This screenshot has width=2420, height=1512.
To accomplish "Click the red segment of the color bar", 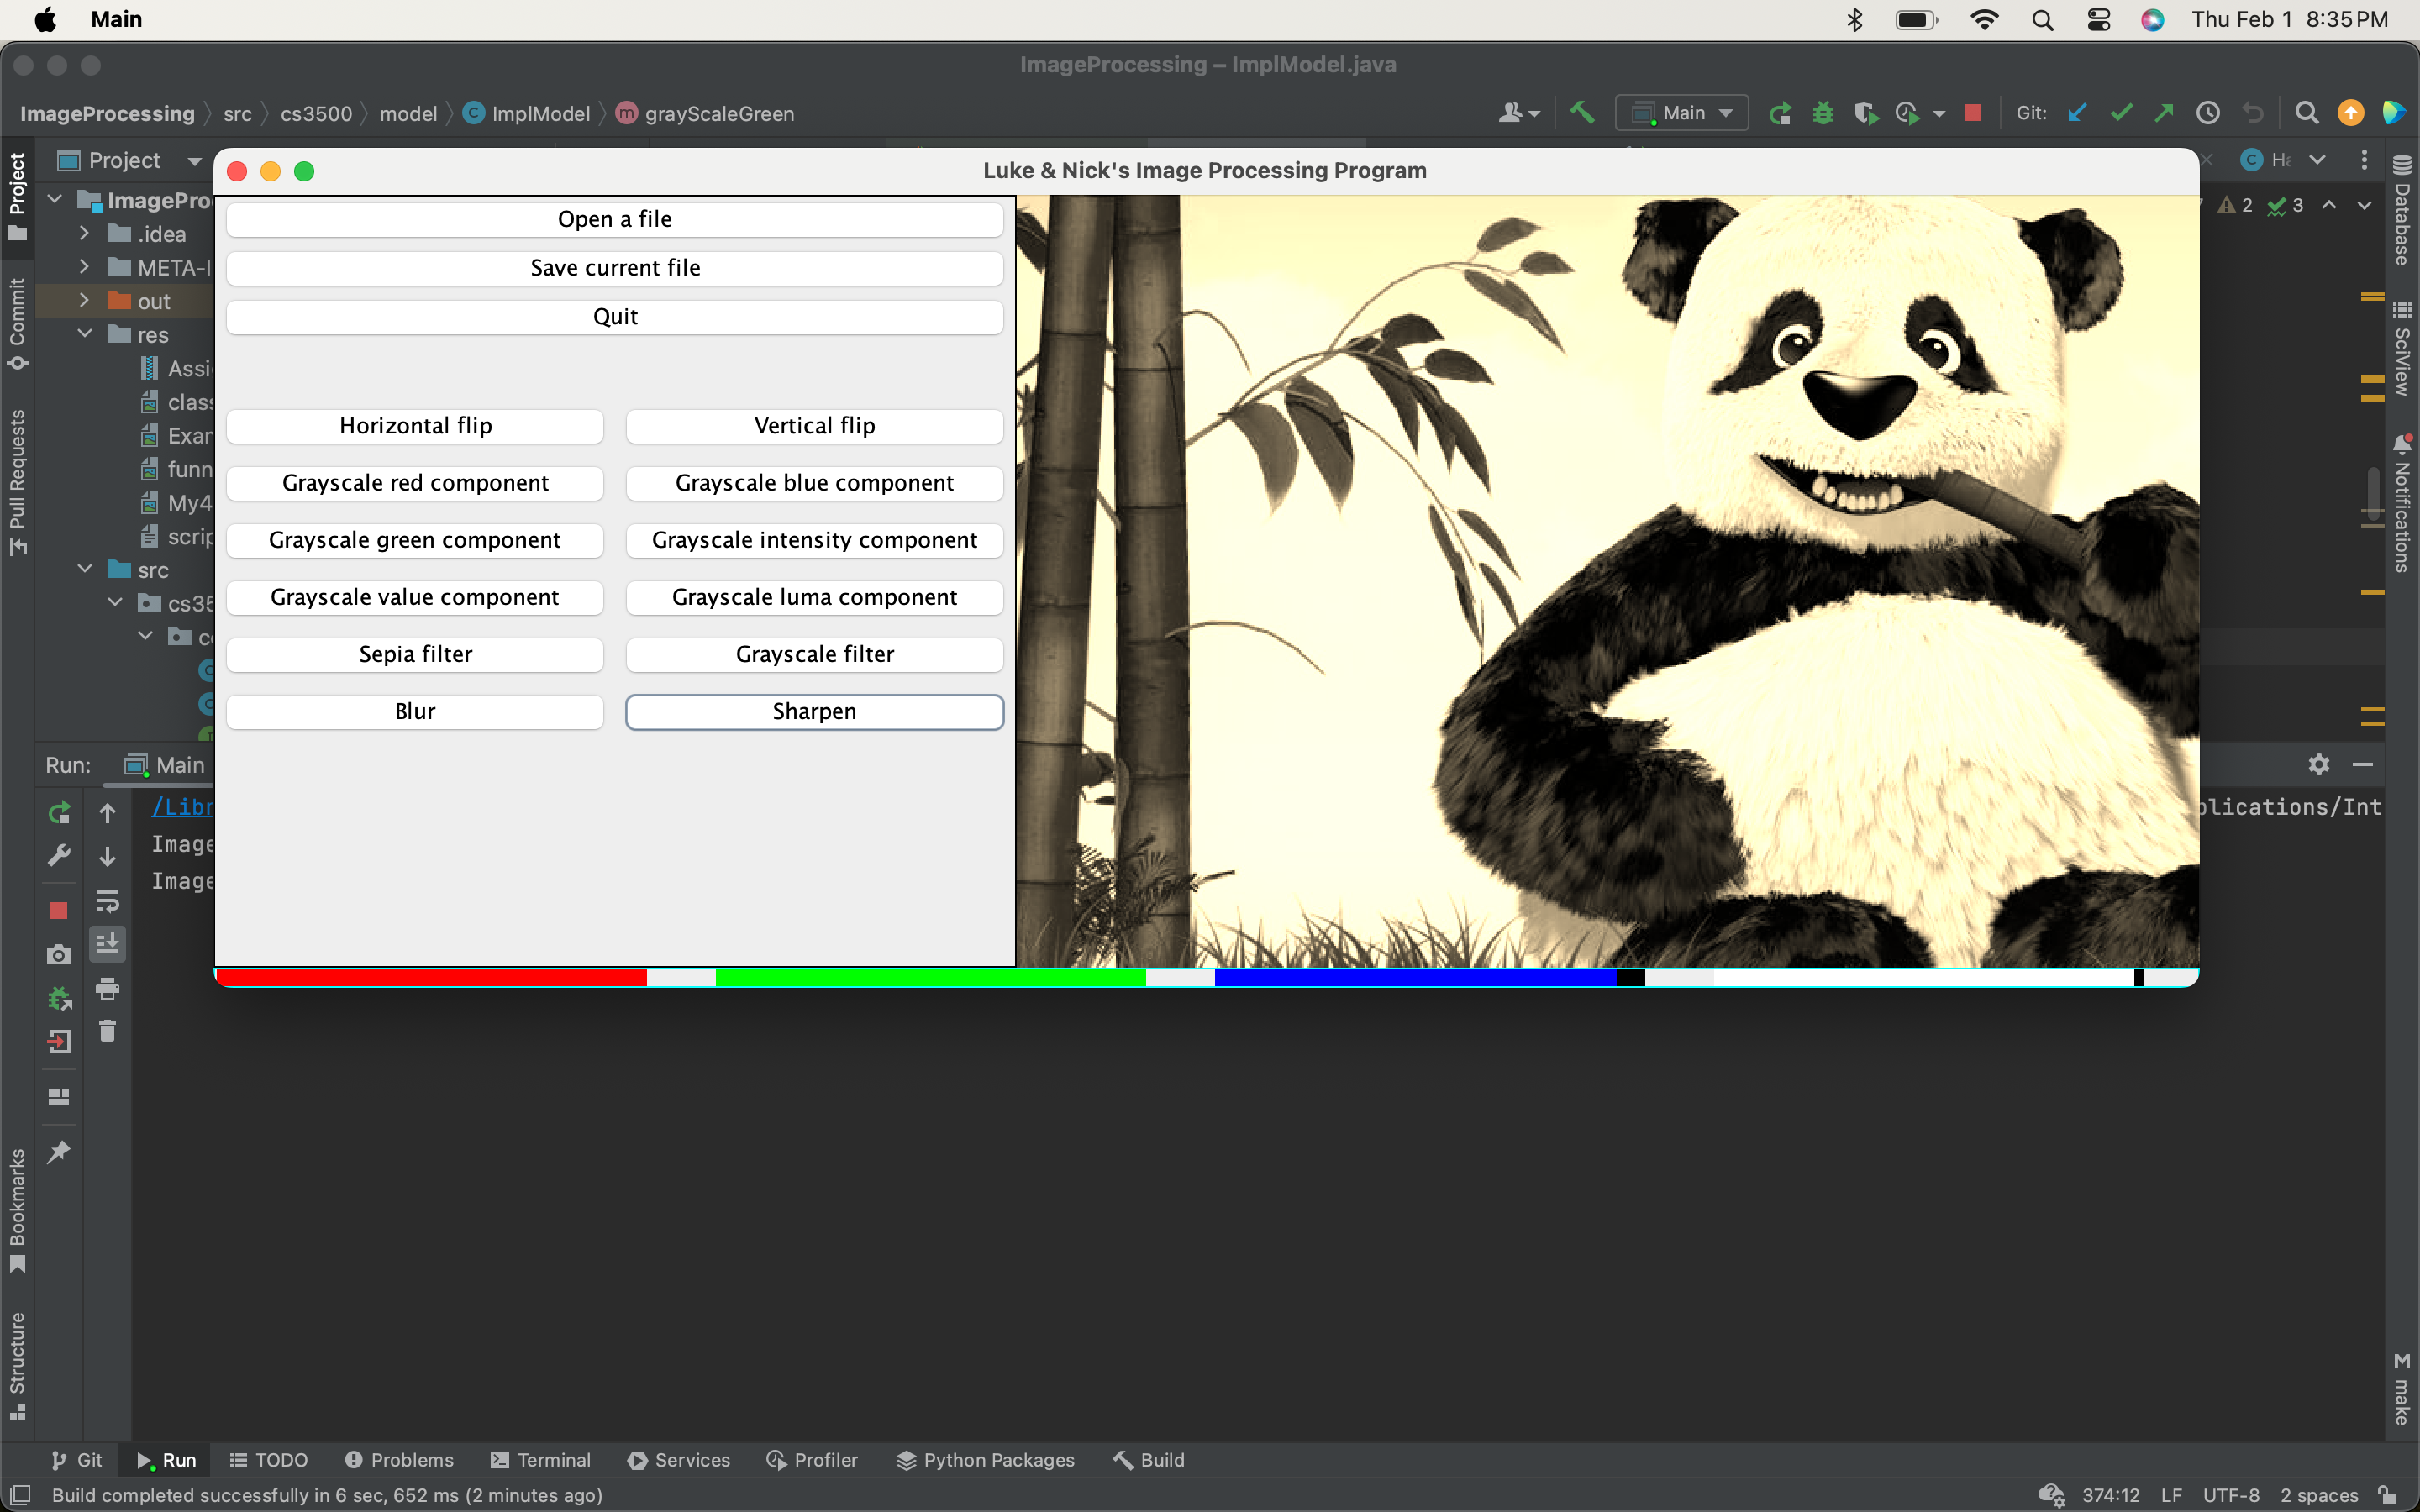I will 430,977.
